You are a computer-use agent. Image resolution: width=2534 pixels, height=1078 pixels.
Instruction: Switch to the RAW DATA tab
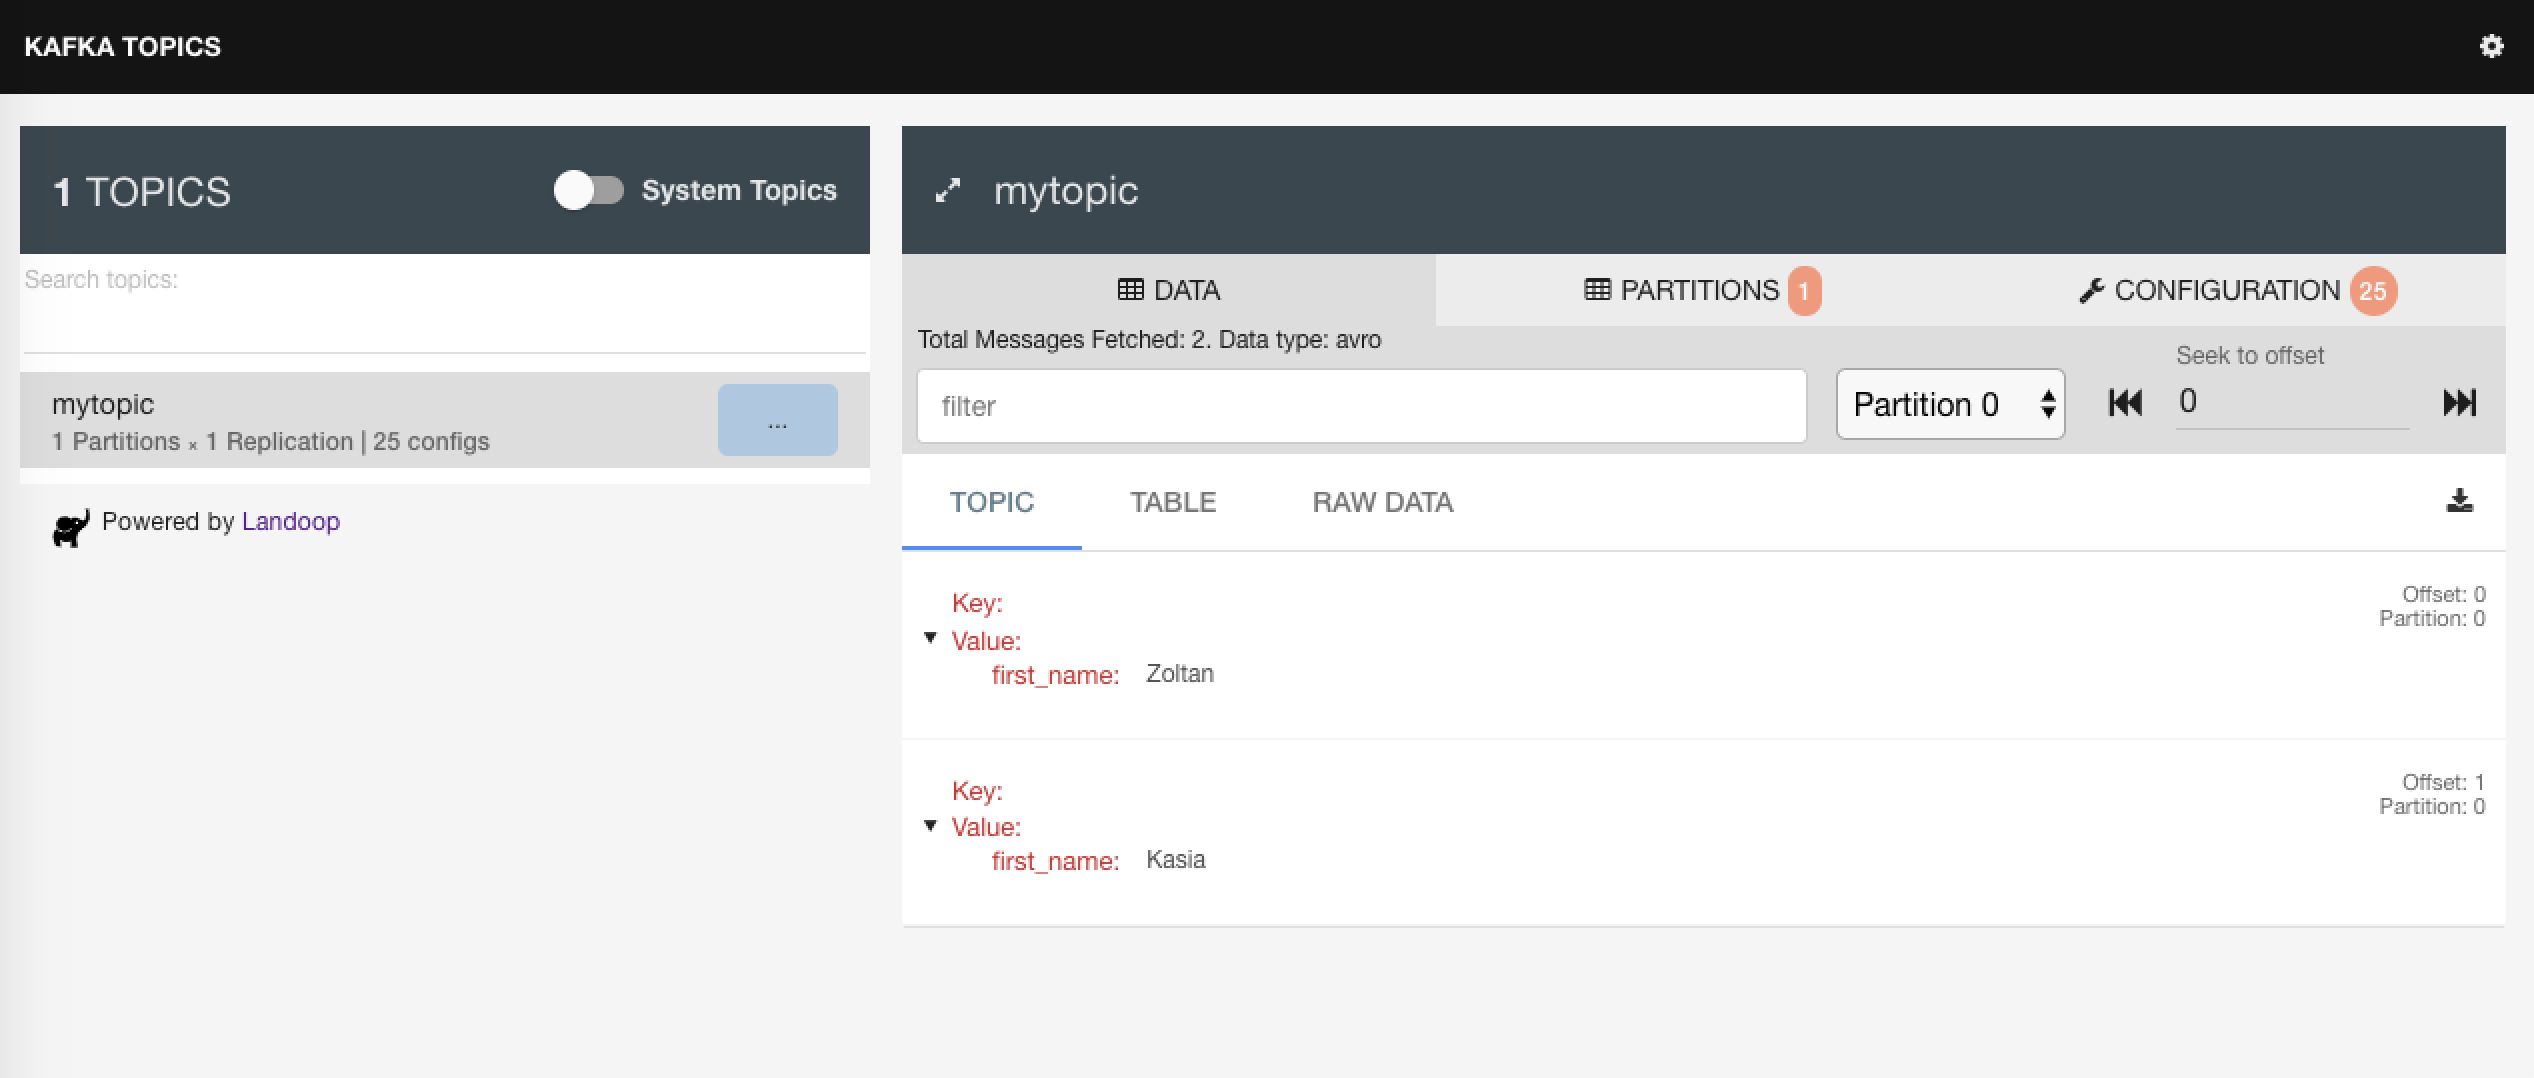point(1382,502)
